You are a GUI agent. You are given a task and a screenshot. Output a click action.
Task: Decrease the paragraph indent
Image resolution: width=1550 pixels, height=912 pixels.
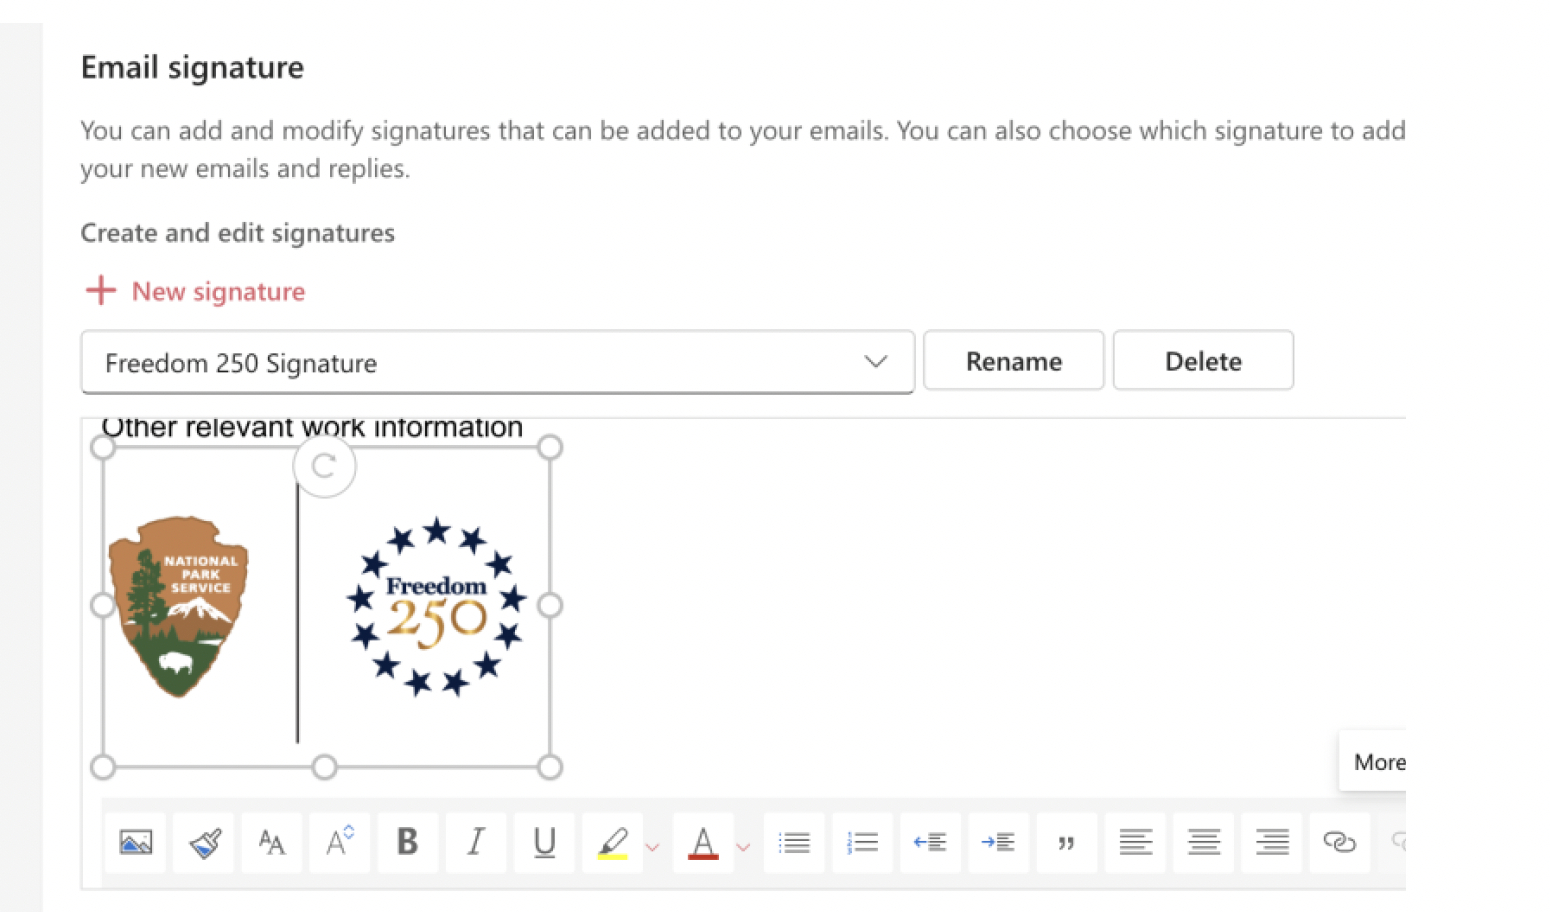[930, 843]
